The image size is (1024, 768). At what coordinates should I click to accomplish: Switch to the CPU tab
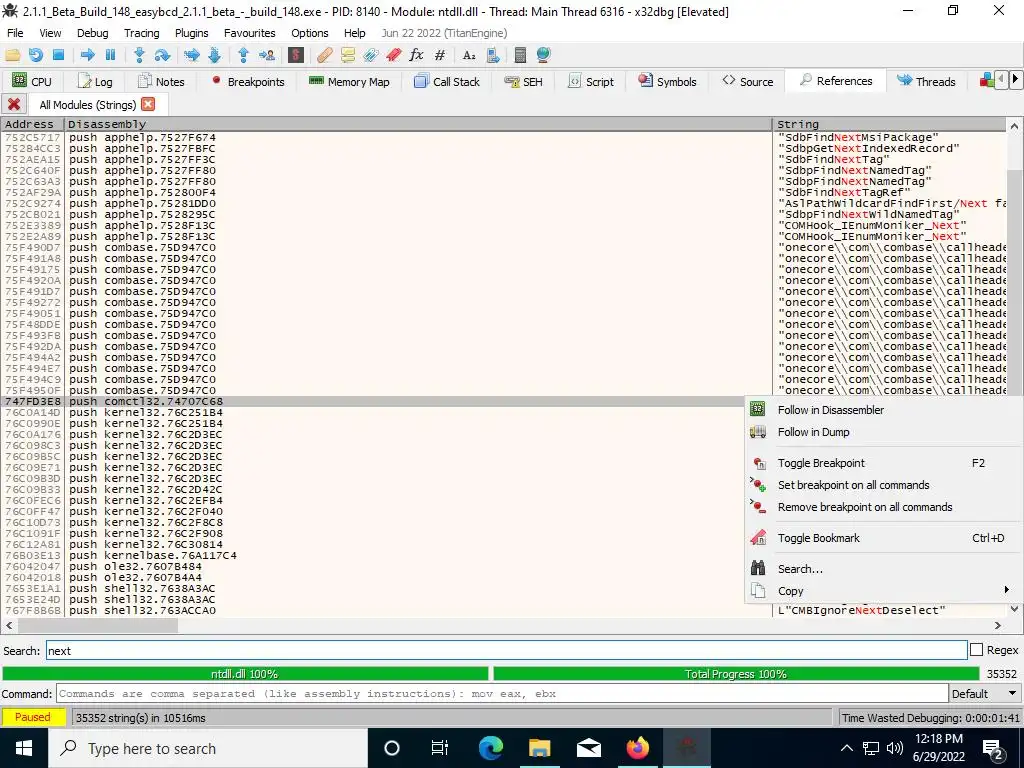[x=31, y=82]
